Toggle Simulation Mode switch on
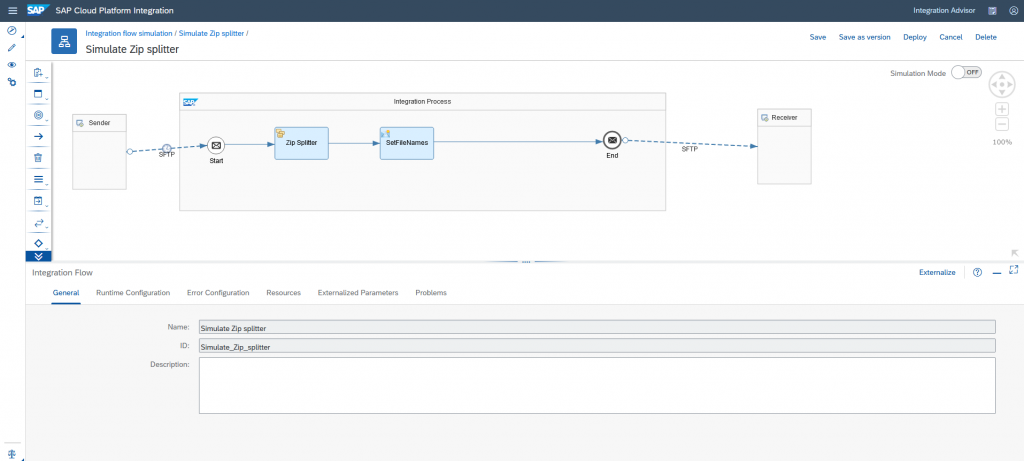The width and height of the screenshot is (1024, 461). click(966, 72)
